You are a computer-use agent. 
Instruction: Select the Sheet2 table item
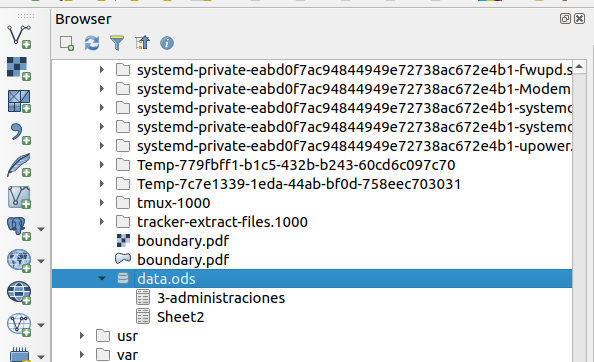coord(180,317)
